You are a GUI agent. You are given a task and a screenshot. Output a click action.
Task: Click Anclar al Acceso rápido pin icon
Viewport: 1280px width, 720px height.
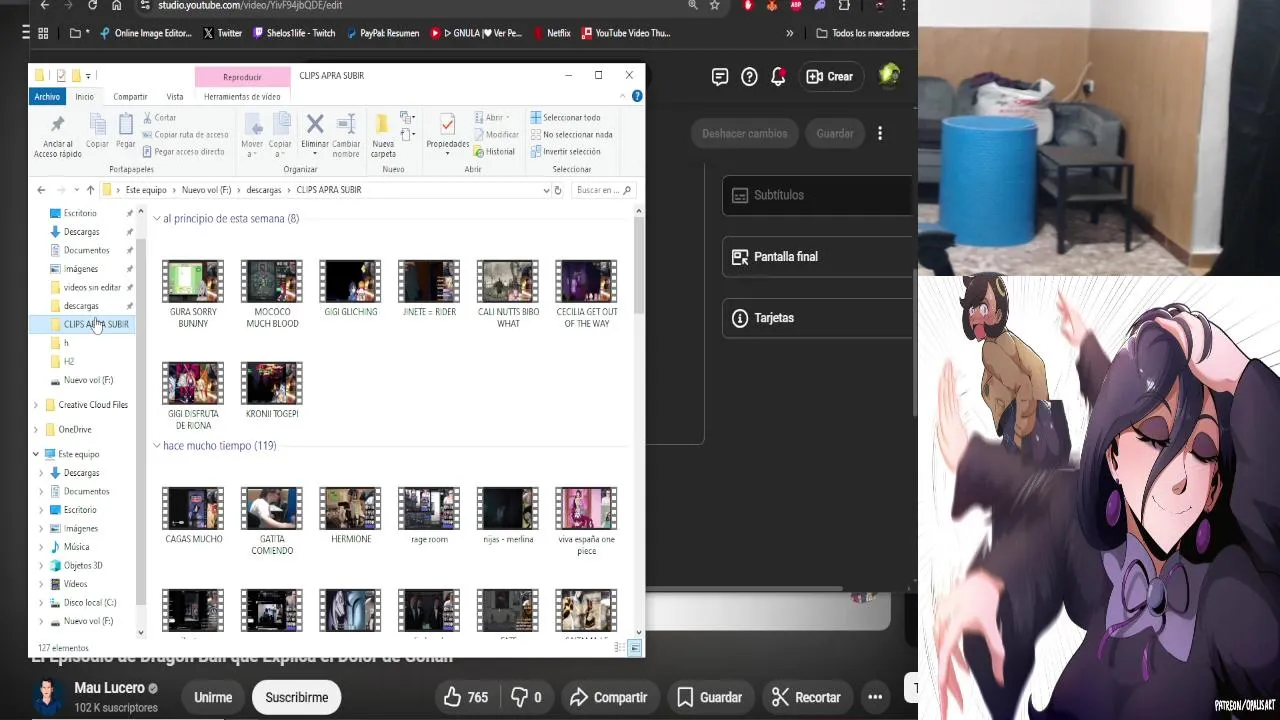(x=57, y=125)
